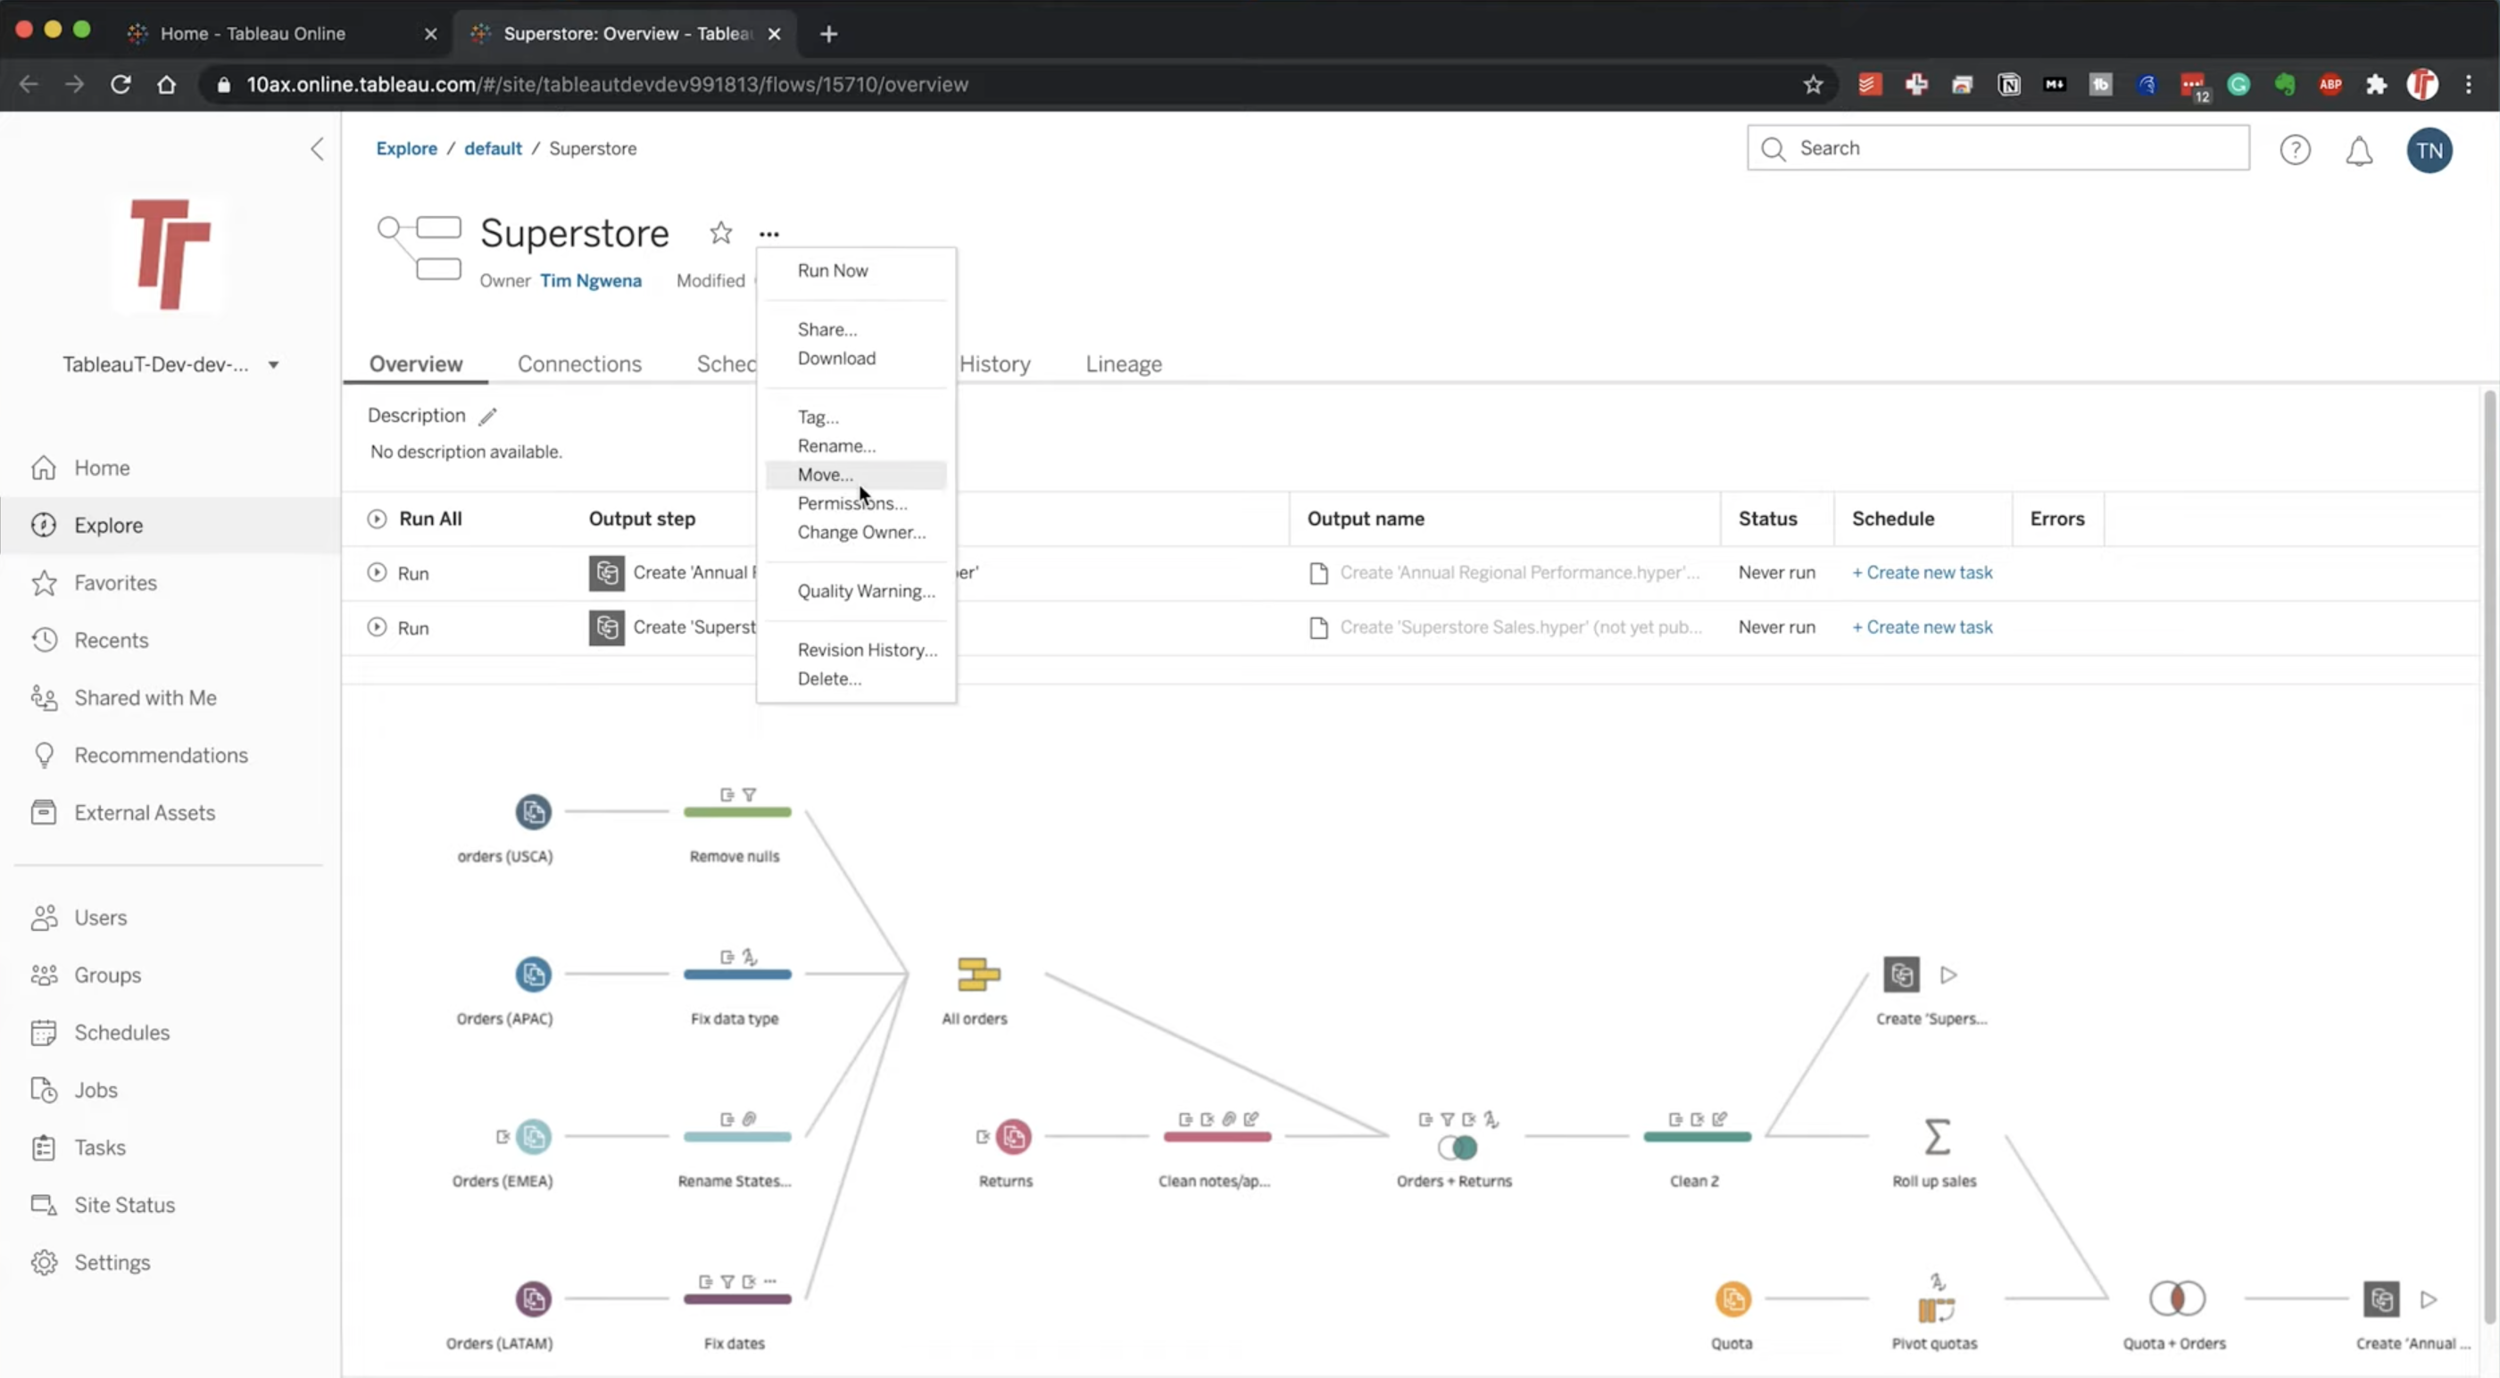Create new task for Annual Regional Performance
2500x1378 pixels.
1922,573
